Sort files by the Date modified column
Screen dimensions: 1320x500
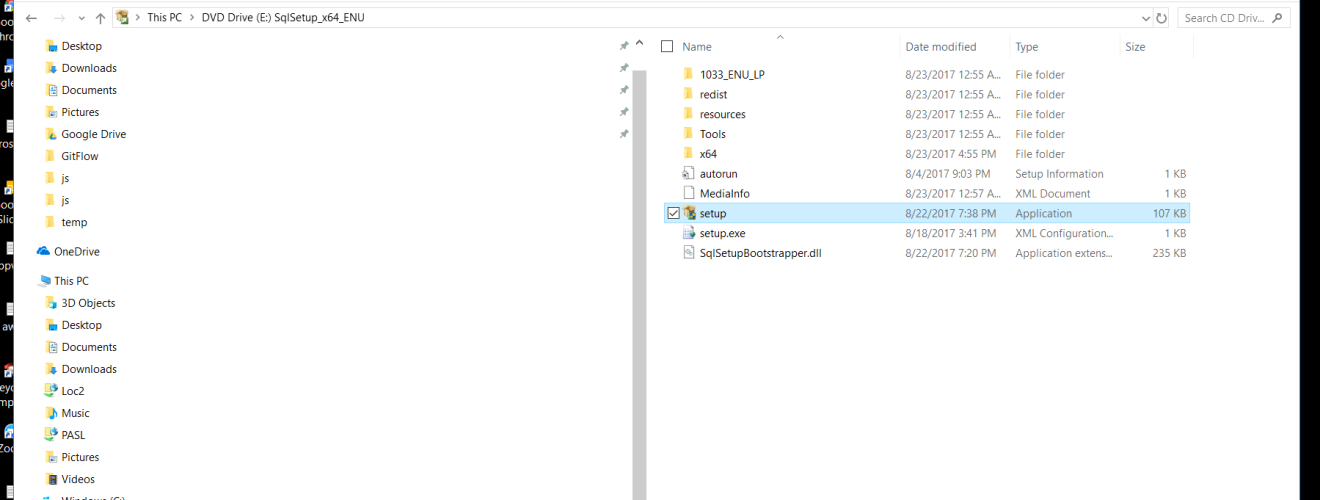pos(940,47)
